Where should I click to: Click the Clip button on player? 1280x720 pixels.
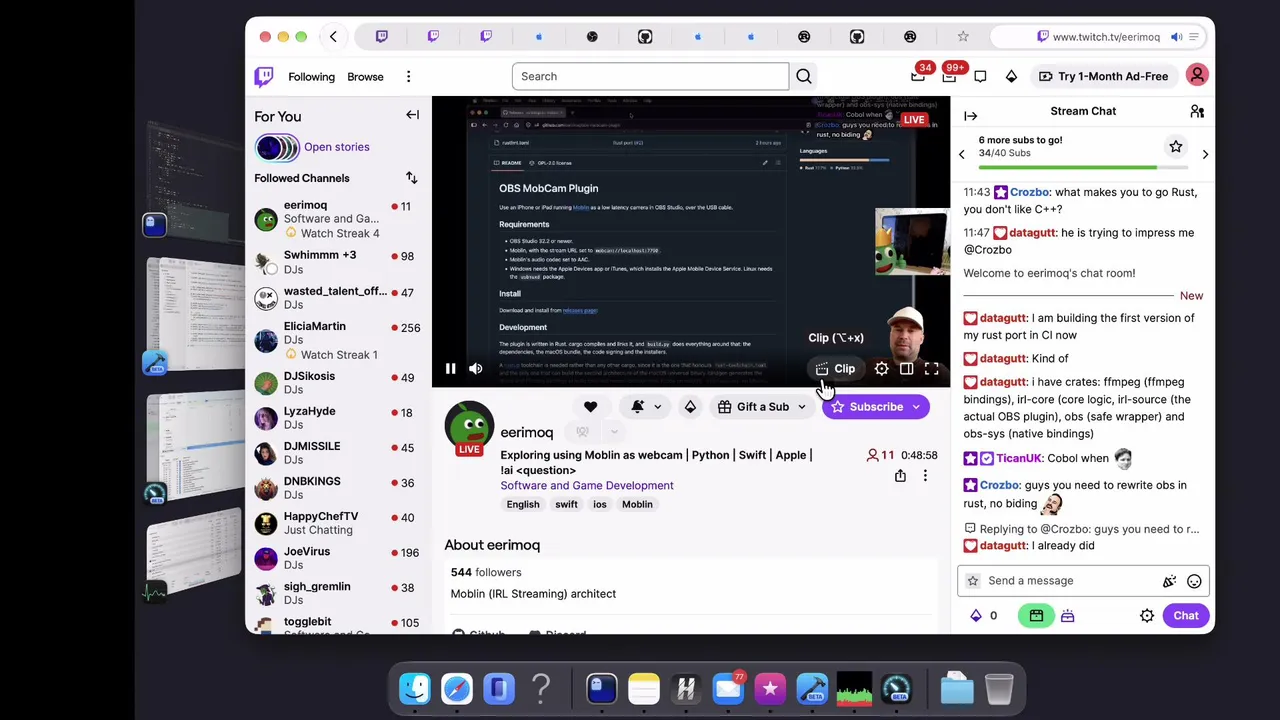pyautogui.click(x=835, y=369)
